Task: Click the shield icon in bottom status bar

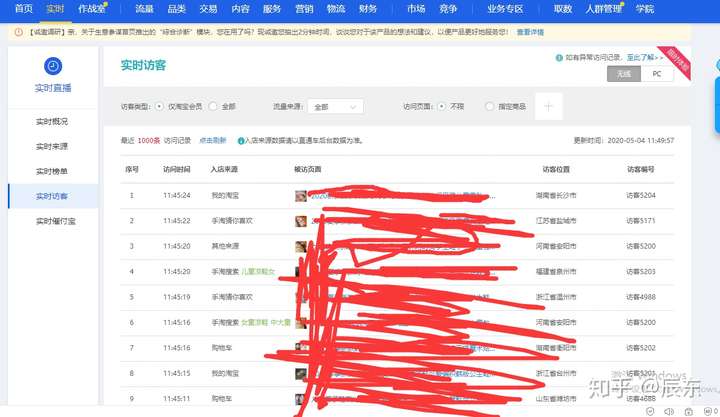Action: click(x=650, y=411)
